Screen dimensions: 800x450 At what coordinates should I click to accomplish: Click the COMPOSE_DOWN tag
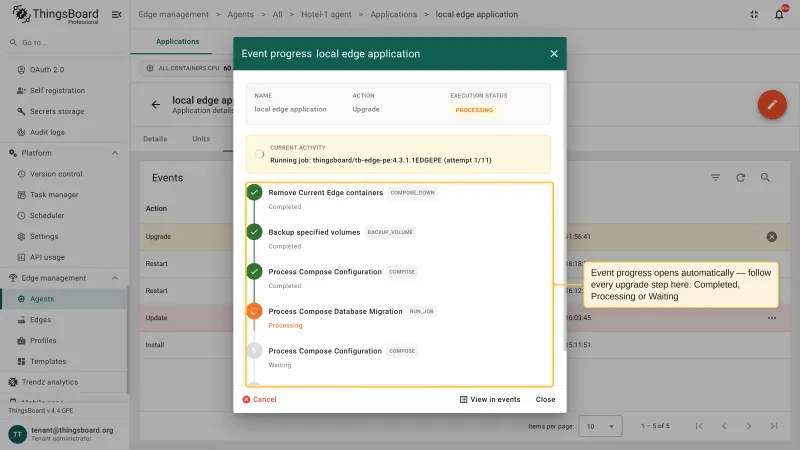pos(412,193)
